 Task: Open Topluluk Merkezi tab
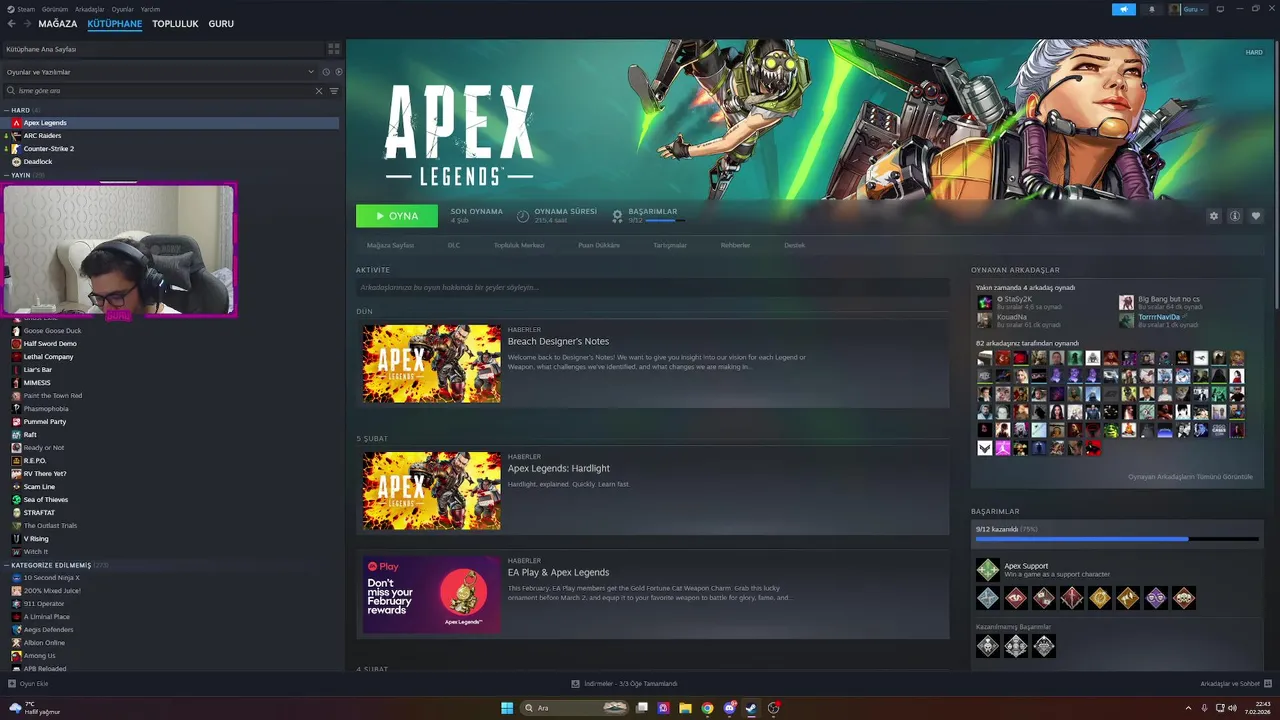click(x=519, y=245)
